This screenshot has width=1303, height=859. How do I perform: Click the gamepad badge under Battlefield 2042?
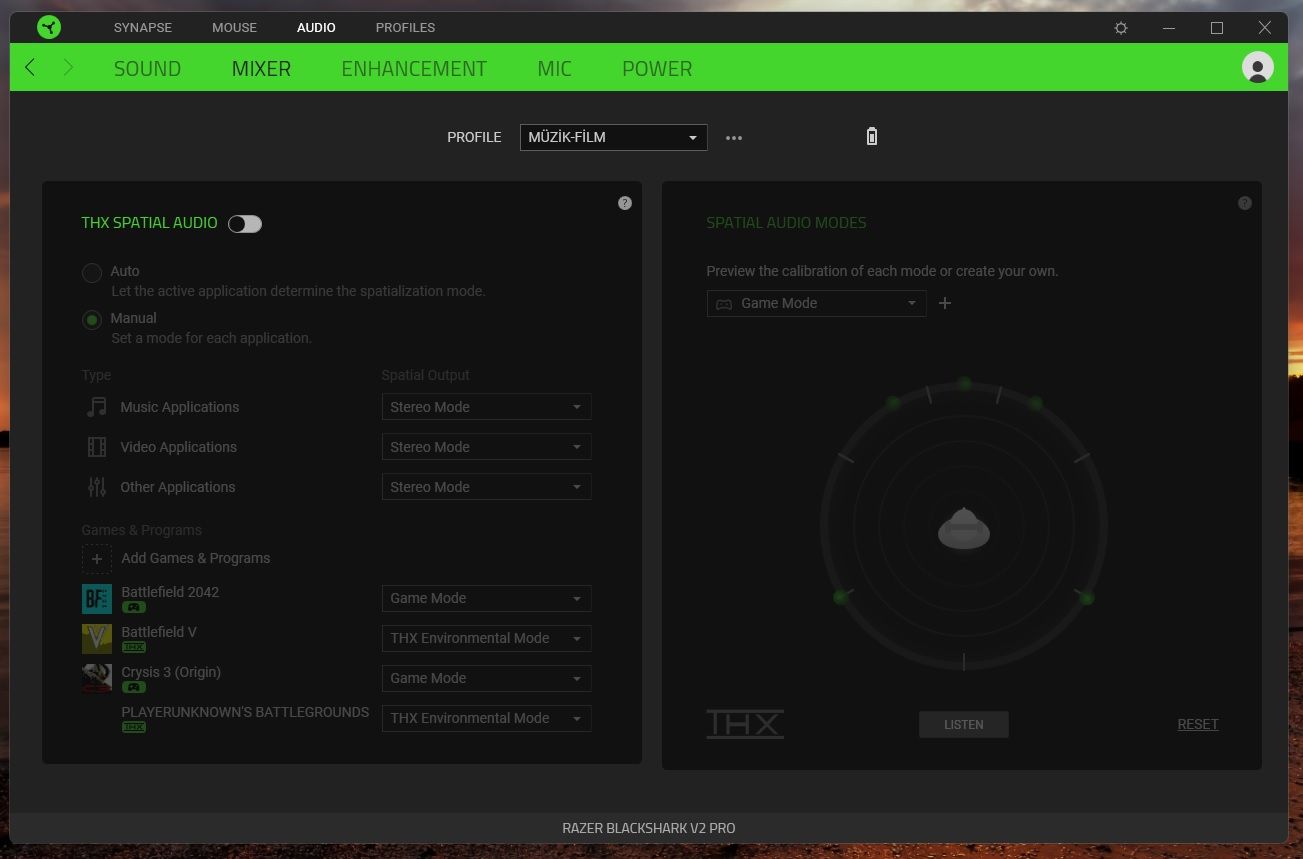click(x=134, y=607)
